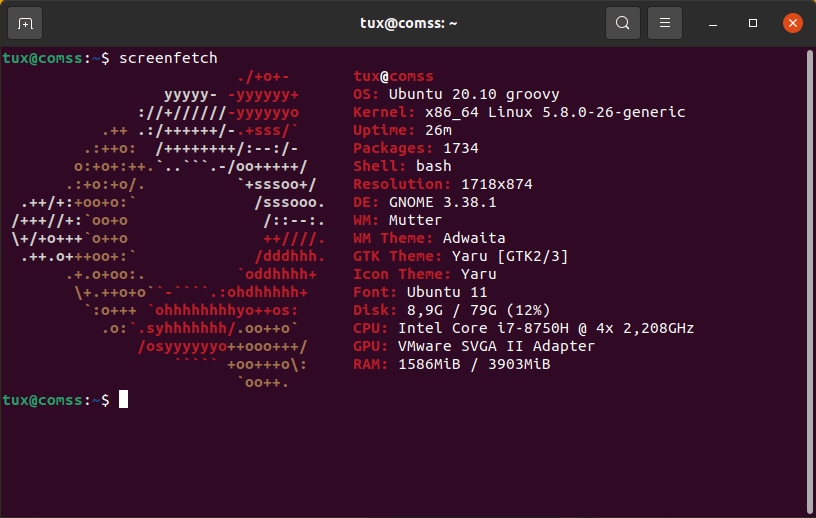Click the GPU value 'VMware SVGA II Adapter'
Image resolution: width=816 pixels, height=518 pixels.
coord(496,346)
